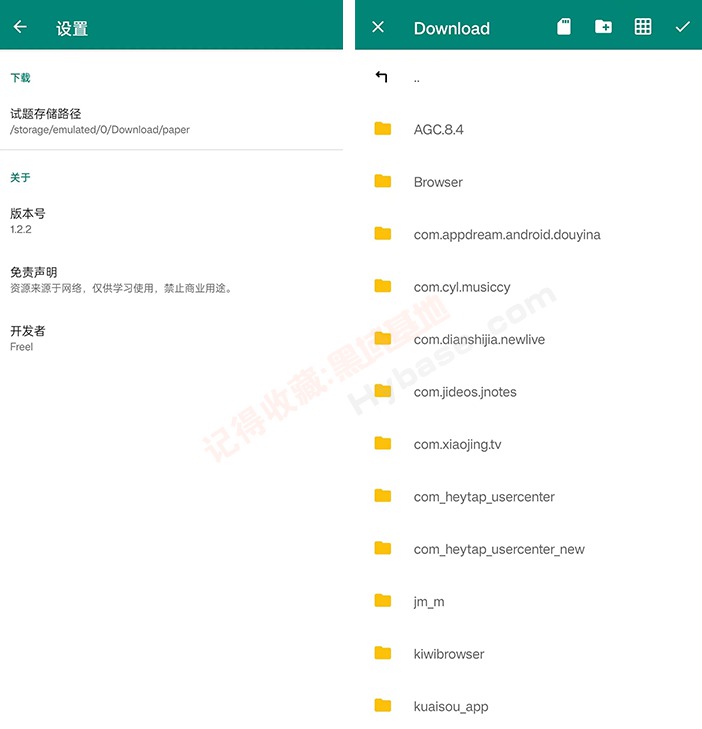This screenshot has width=702, height=729.
Task: Select com.cyl.musiccy folder name
Action: click(x=462, y=287)
